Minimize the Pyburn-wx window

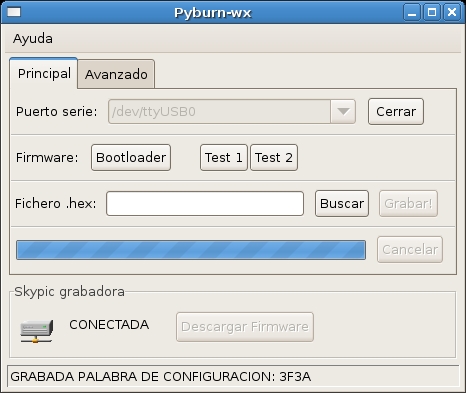[x=412, y=13]
